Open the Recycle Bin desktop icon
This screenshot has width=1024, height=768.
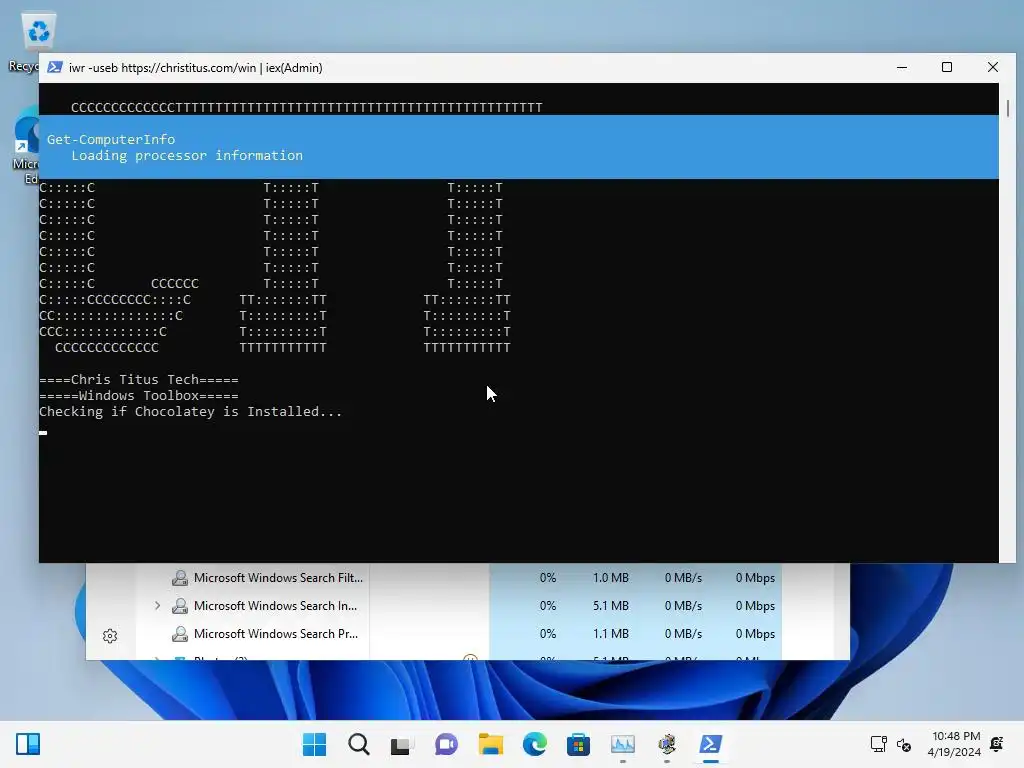click(x=38, y=31)
